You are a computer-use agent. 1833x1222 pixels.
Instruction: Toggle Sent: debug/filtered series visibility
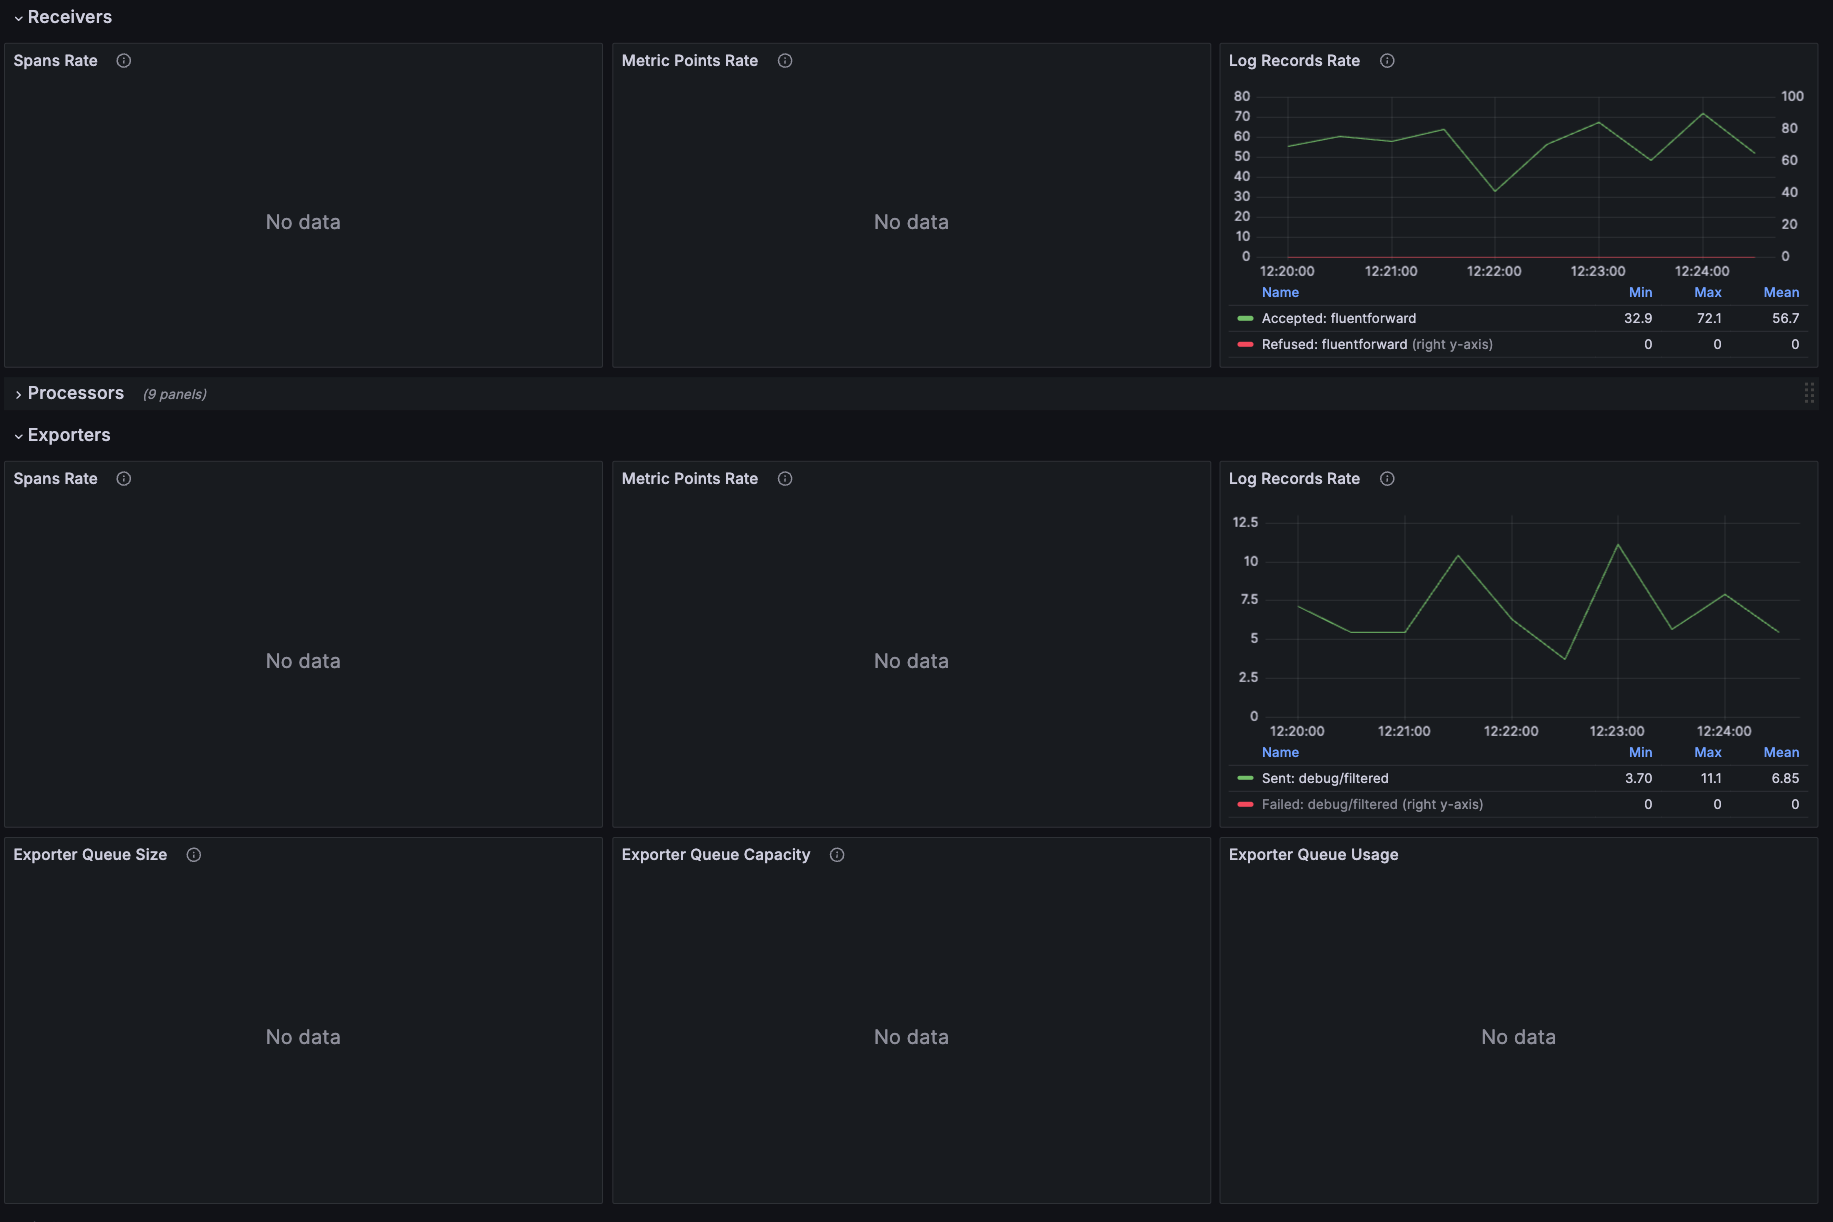point(1324,779)
